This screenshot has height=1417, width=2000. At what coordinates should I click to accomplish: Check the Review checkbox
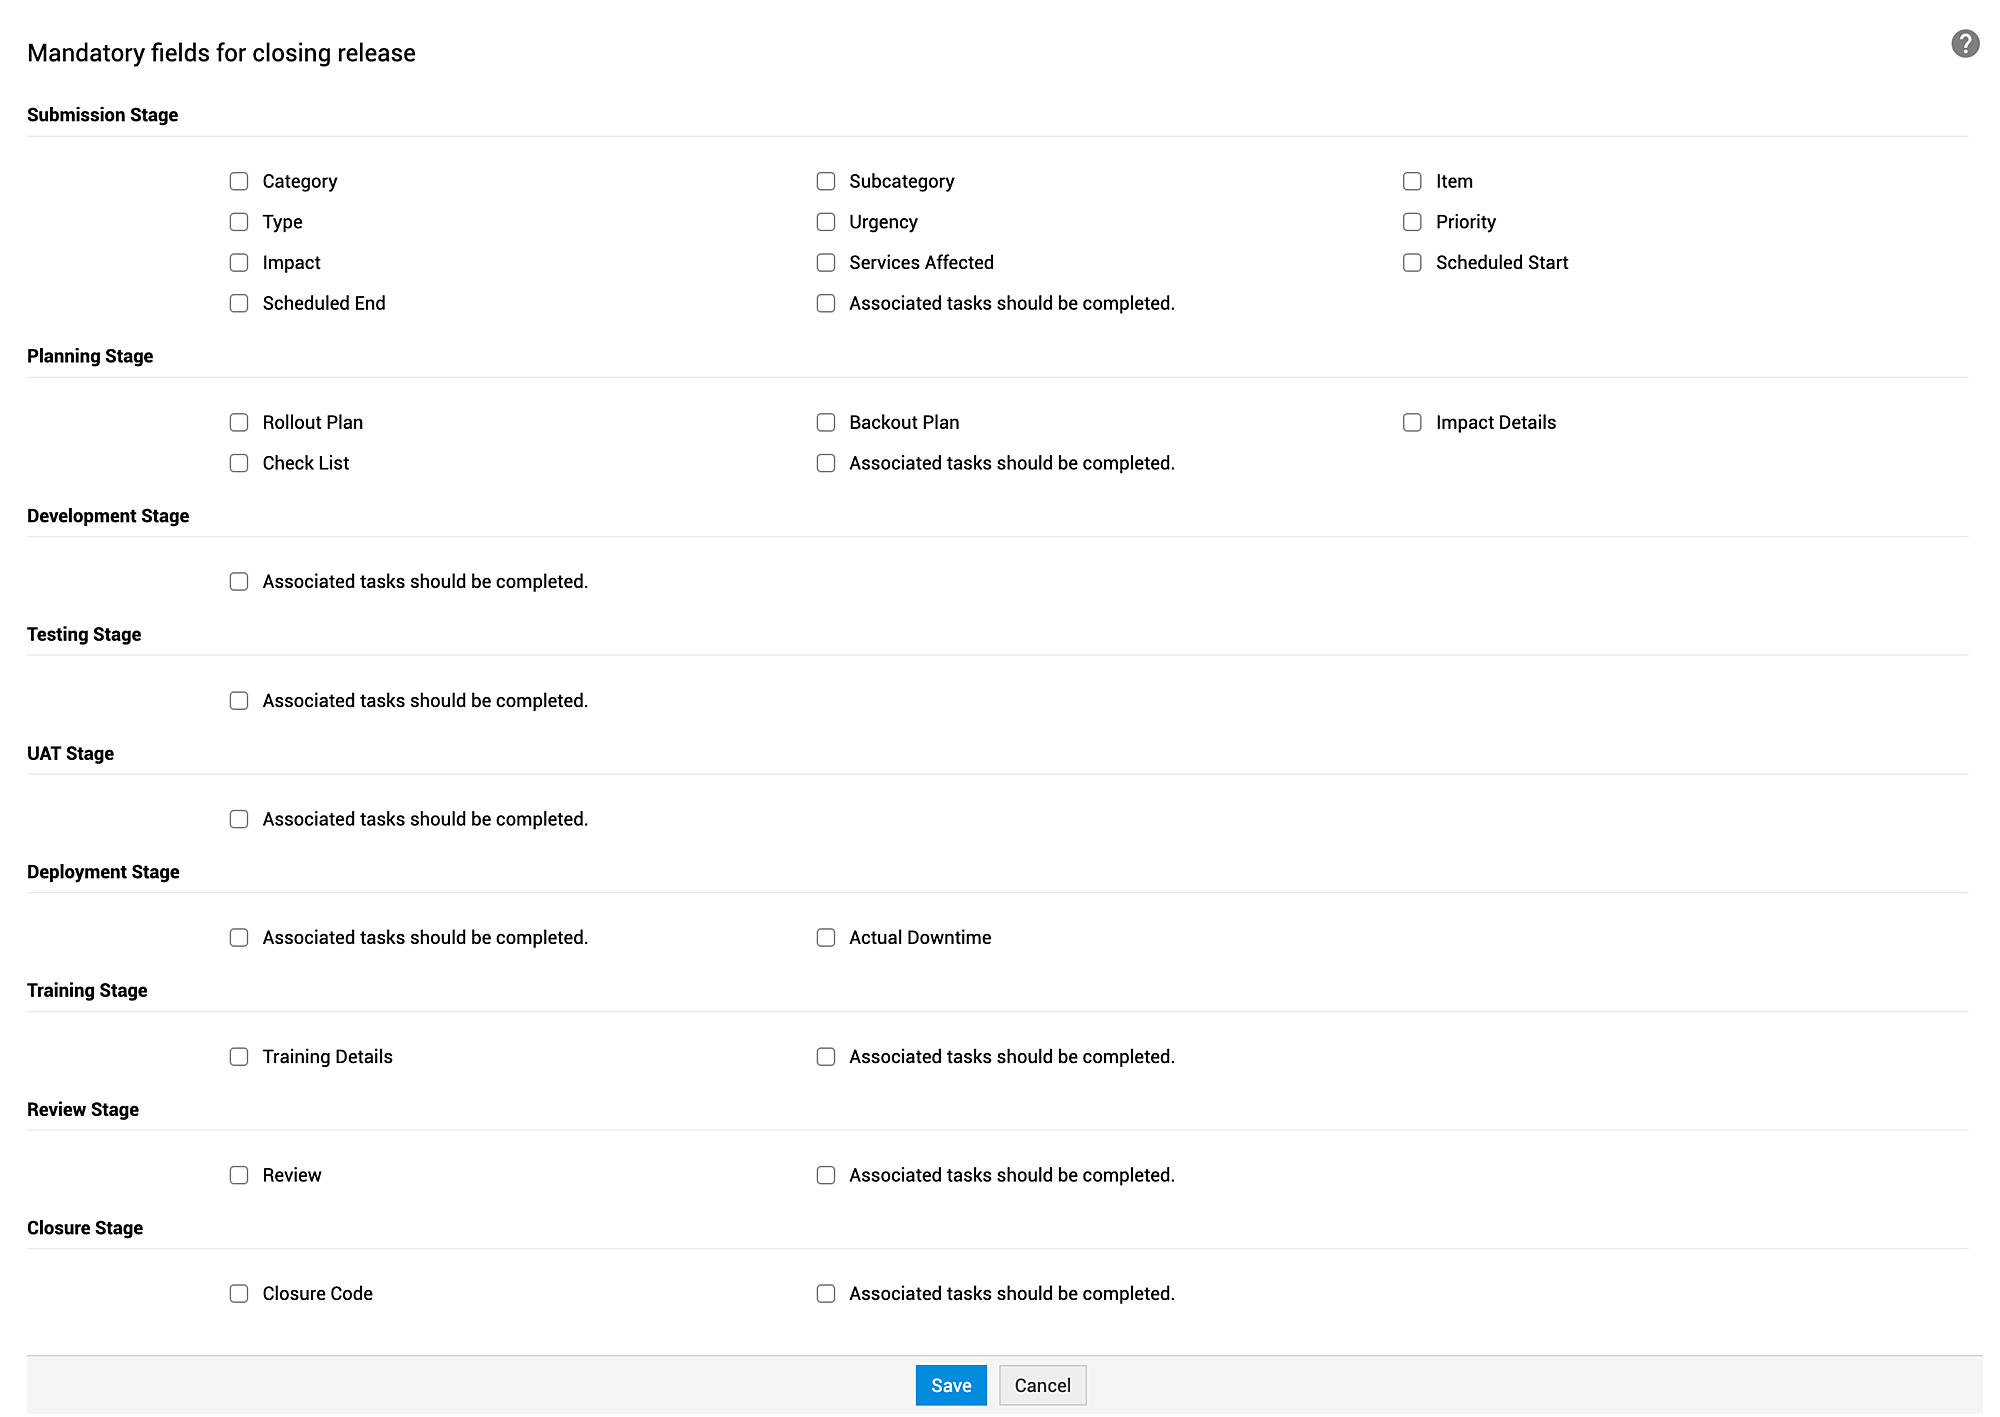(239, 1175)
